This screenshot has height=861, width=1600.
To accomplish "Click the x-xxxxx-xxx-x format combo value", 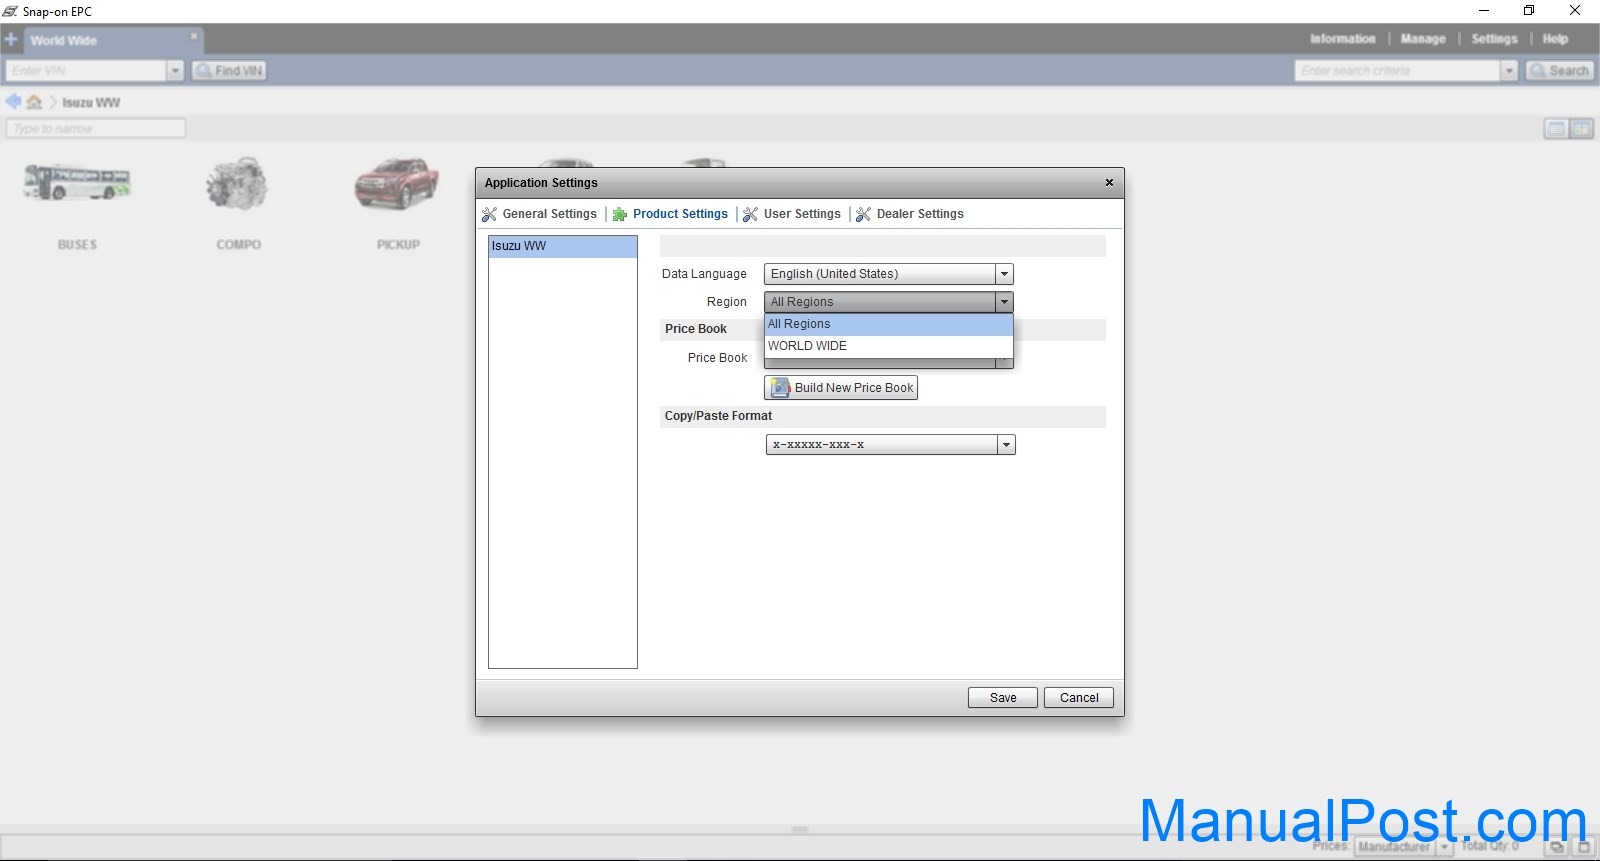I will coord(882,445).
